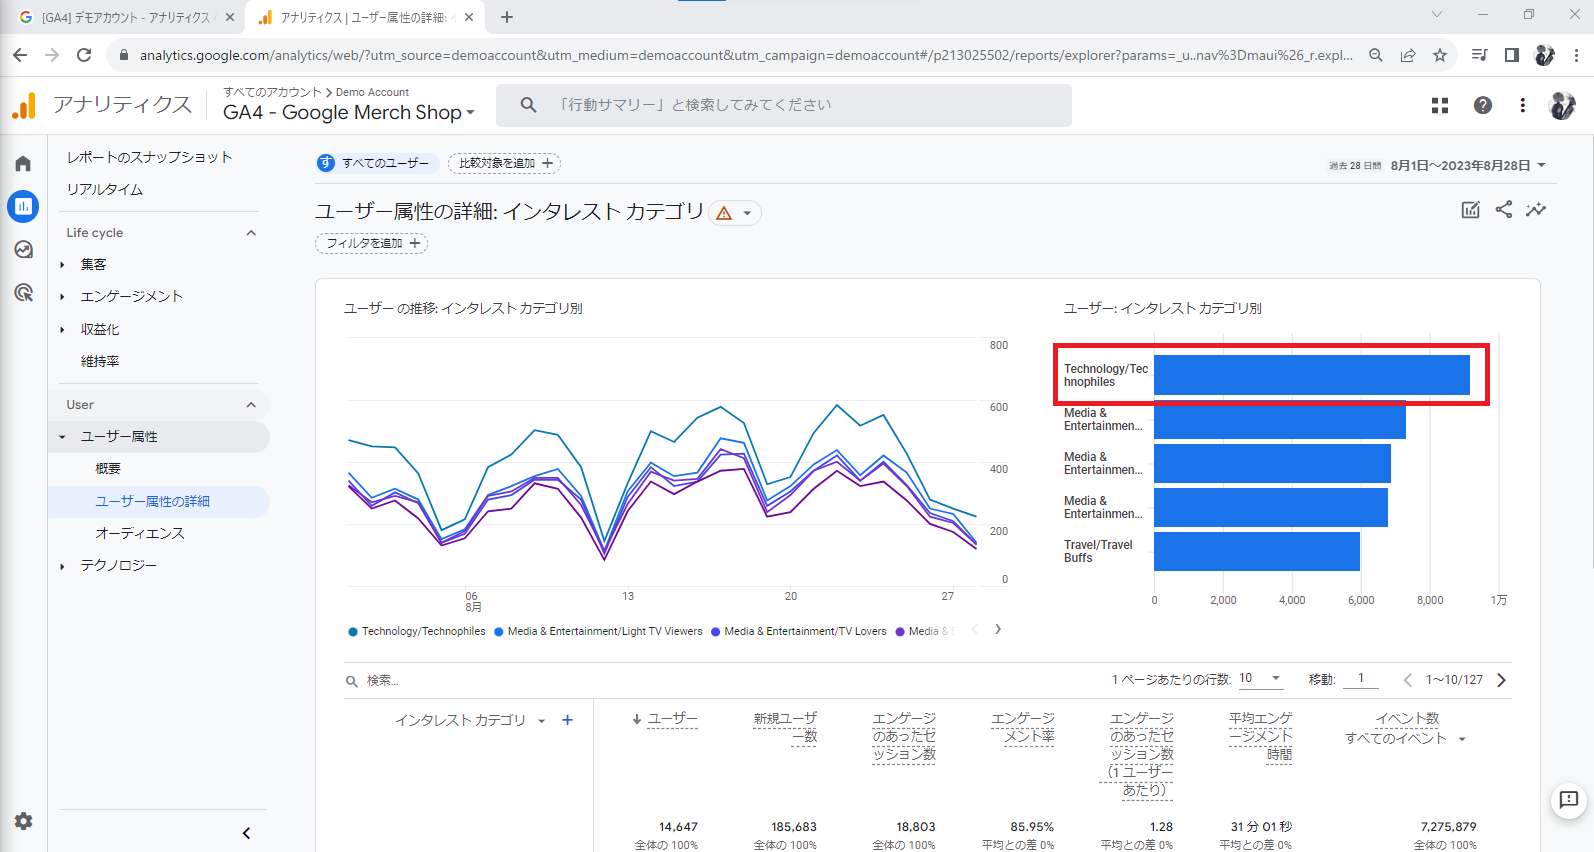Image resolution: width=1594 pixels, height=852 pixels.
Task: Open the インタレスト カテゴリ dimension dropdown
Action: click(x=541, y=721)
